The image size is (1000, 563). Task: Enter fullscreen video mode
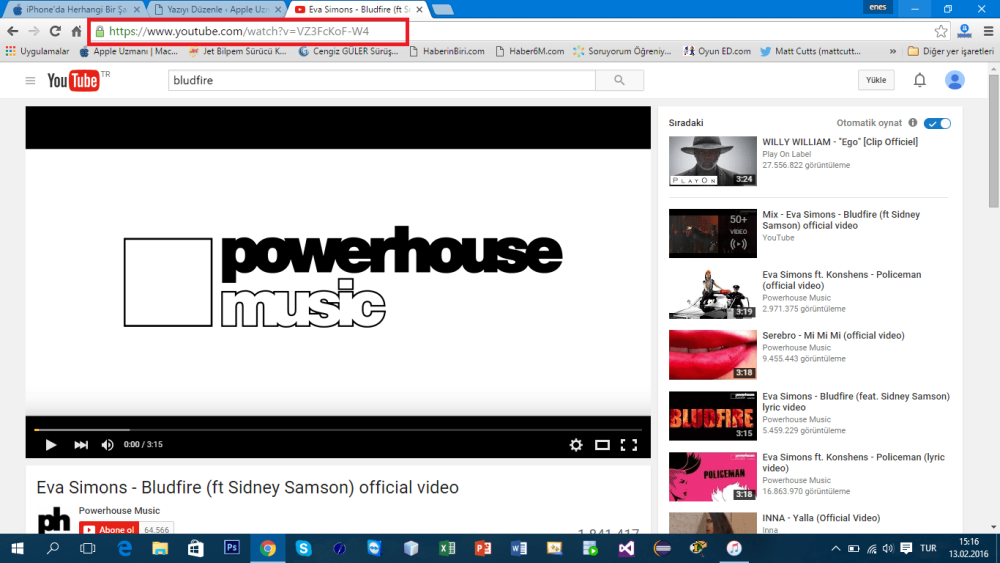tap(629, 444)
